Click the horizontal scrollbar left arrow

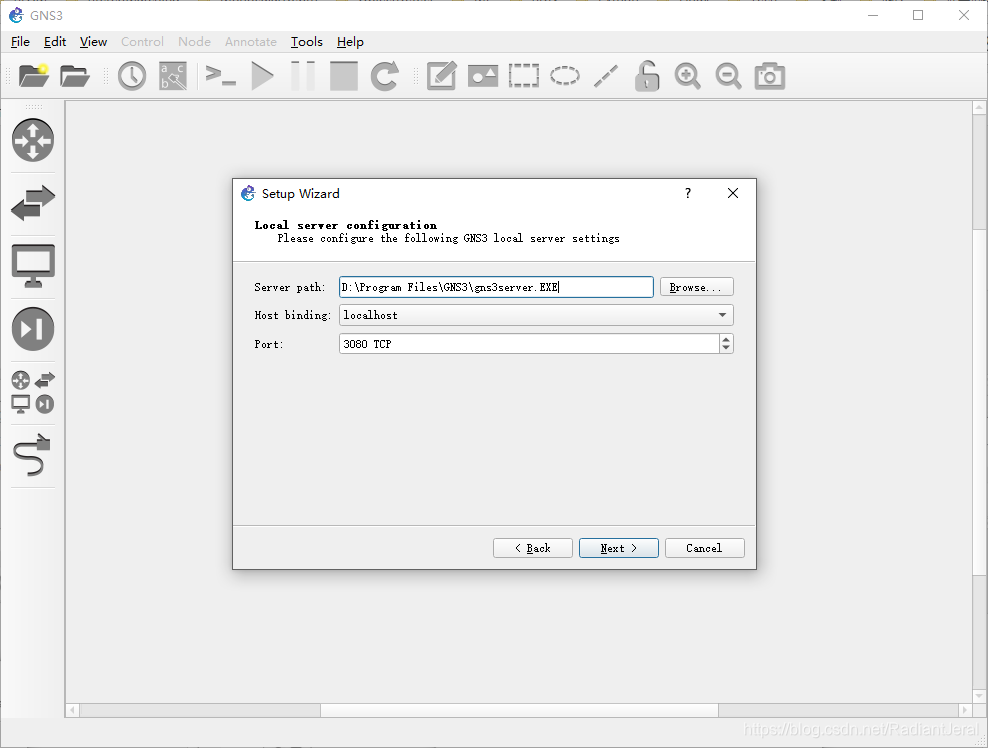(72, 710)
